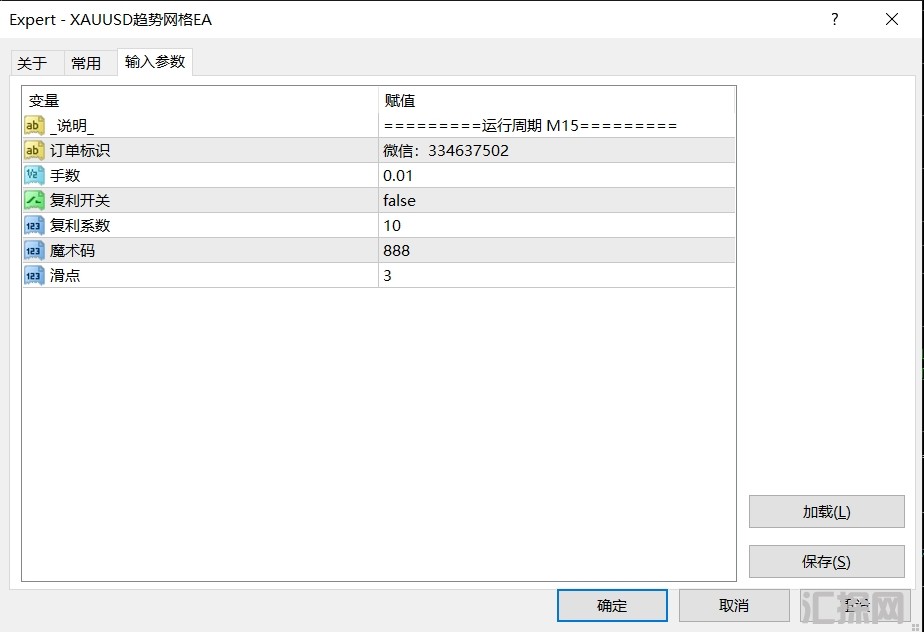
Task: Edit the 手数 value 0.01
Action: tap(557, 175)
